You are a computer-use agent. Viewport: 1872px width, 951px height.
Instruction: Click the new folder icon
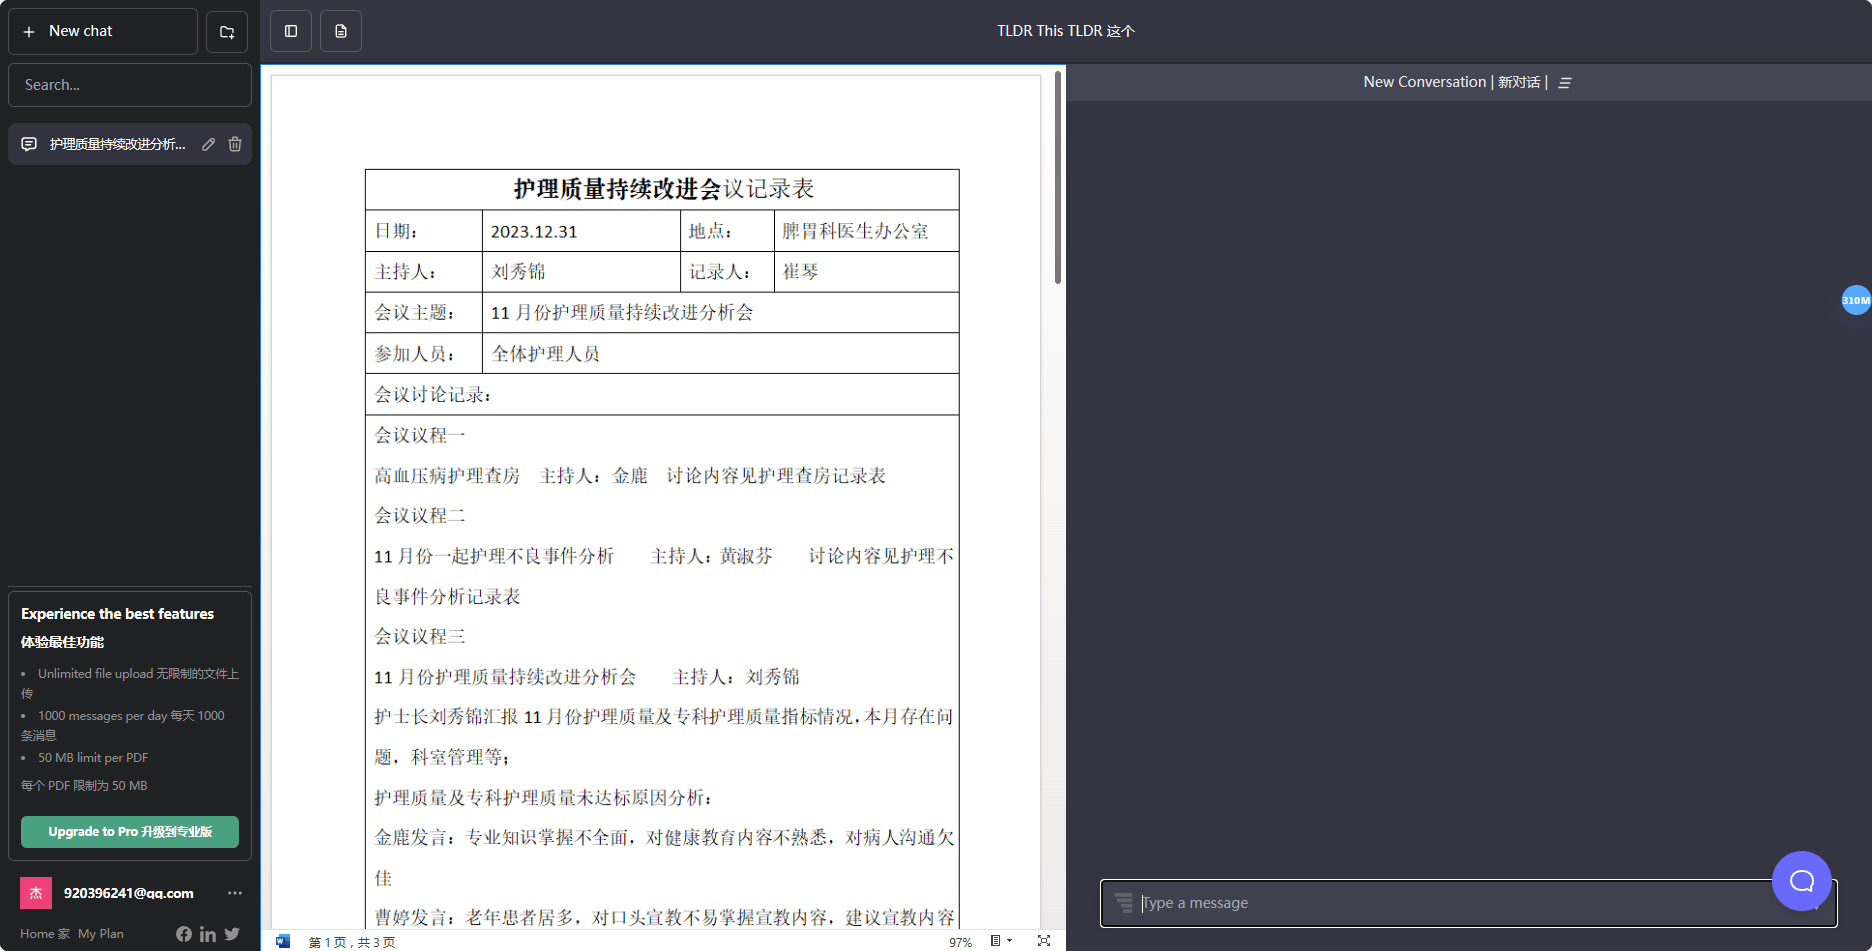(227, 32)
